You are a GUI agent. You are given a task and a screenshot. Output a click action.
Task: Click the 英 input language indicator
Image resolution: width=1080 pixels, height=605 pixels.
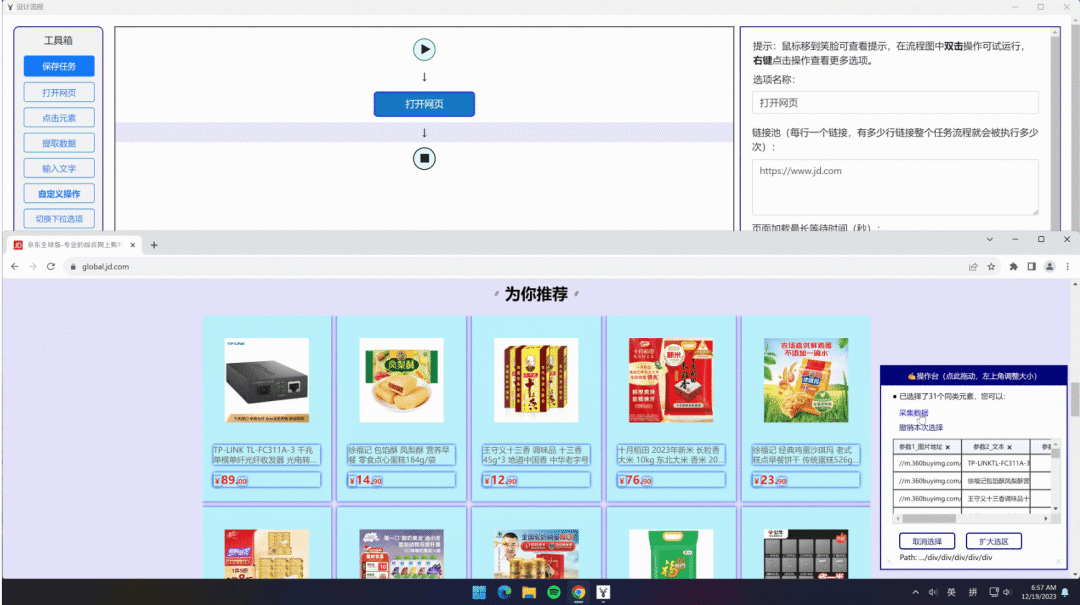951,593
